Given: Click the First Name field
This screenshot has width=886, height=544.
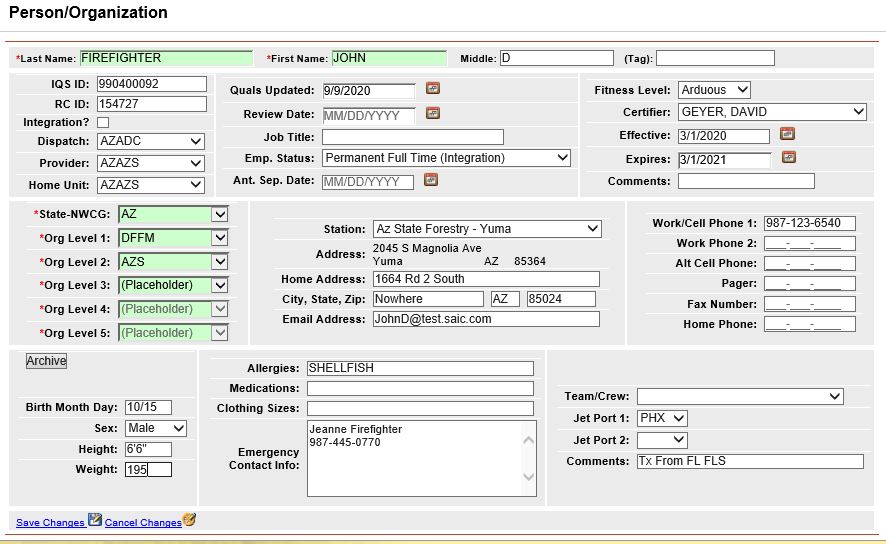Looking at the screenshot, I should click(x=389, y=58).
